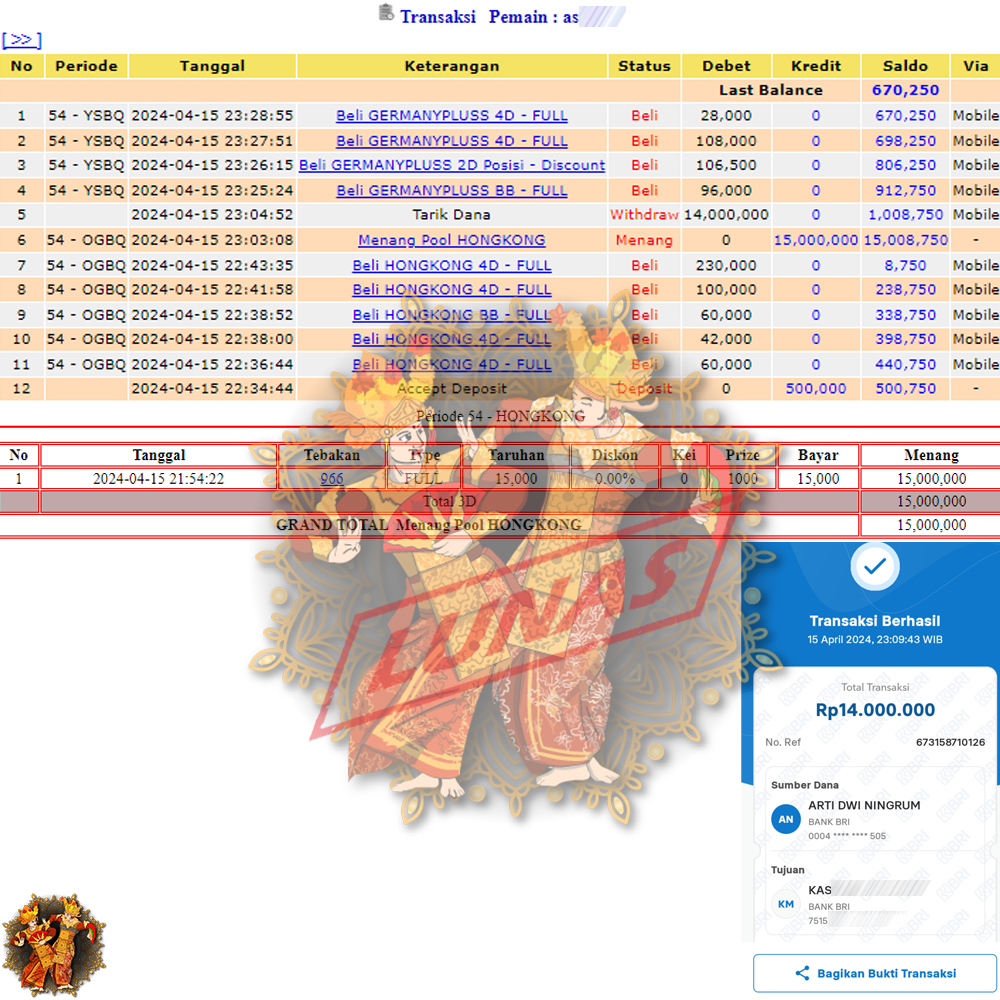Viewport: 1000px width, 1000px height.
Task: Open Beli HONGKONG 4D link in row 7
Action: point(452,265)
